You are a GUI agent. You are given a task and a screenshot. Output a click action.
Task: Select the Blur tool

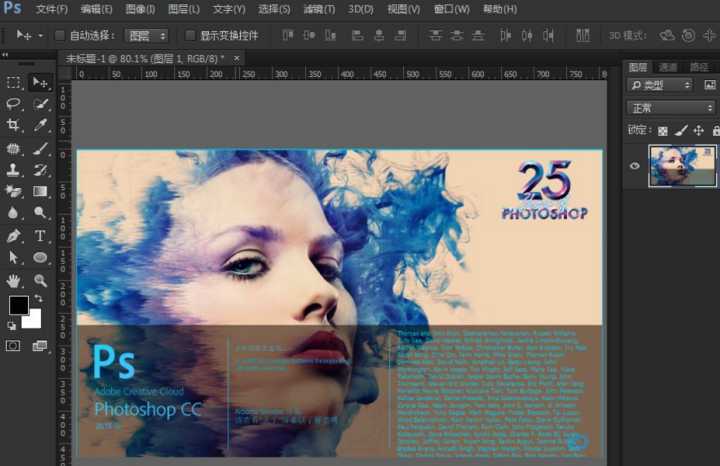pyautogui.click(x=13, y=213)
